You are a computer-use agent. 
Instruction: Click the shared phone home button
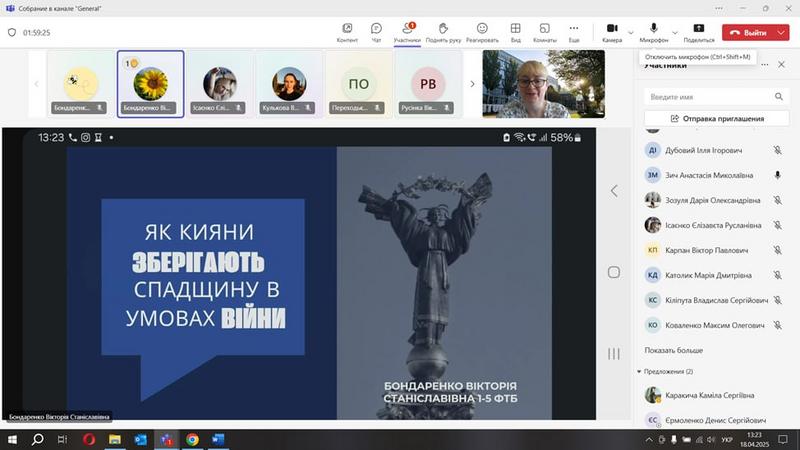pyautogui.click(x=614, y=272)
